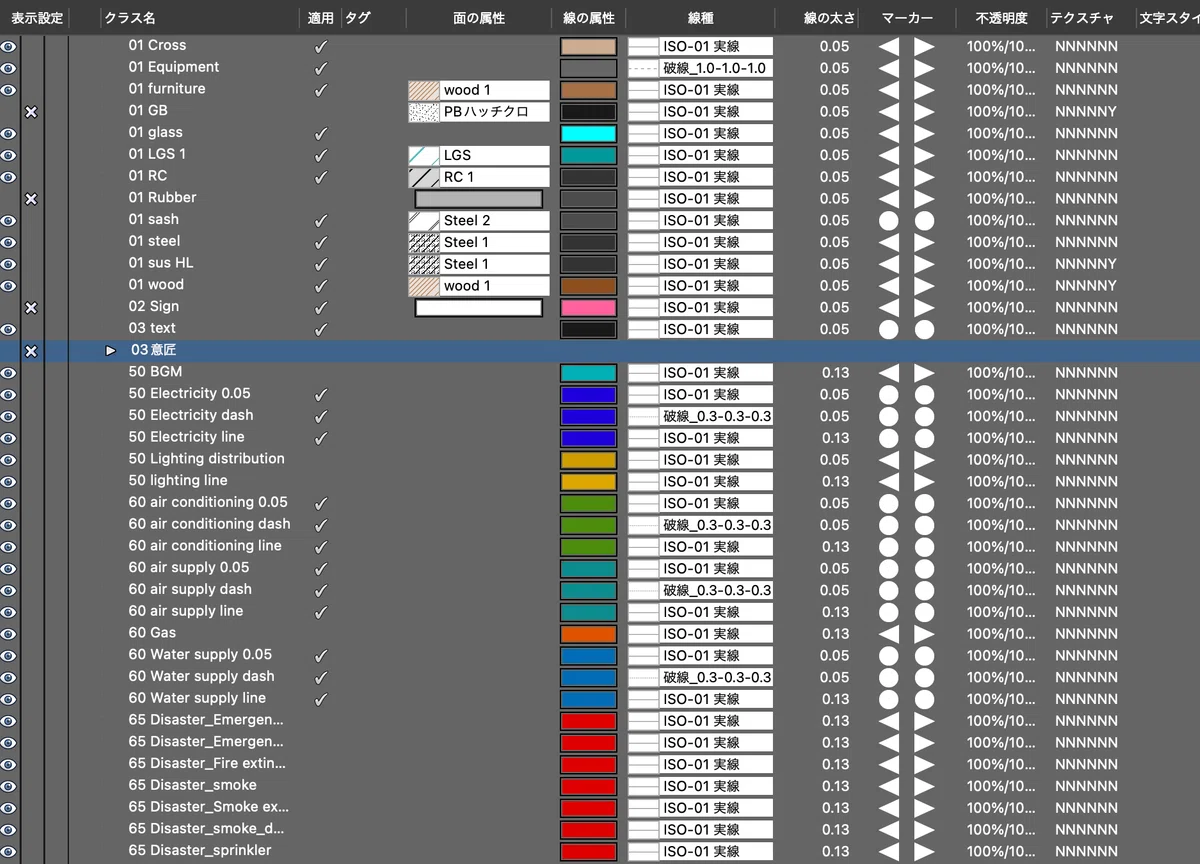Click the invisible X mark for 01 GB
The width and height of the screenshot is (1200, 864).
pos(31,112)
